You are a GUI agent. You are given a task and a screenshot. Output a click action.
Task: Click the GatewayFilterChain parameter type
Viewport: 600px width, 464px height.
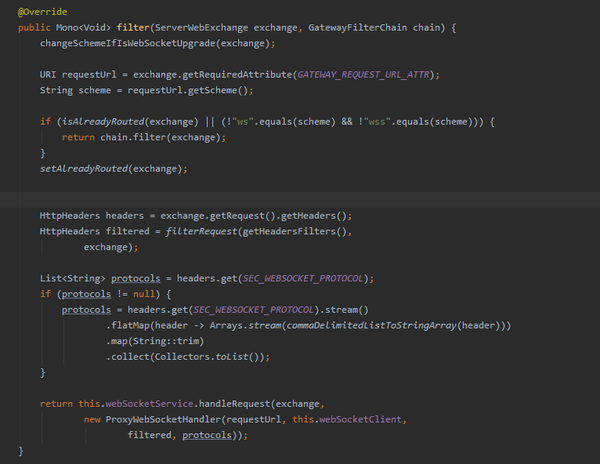tap(357, 28)
